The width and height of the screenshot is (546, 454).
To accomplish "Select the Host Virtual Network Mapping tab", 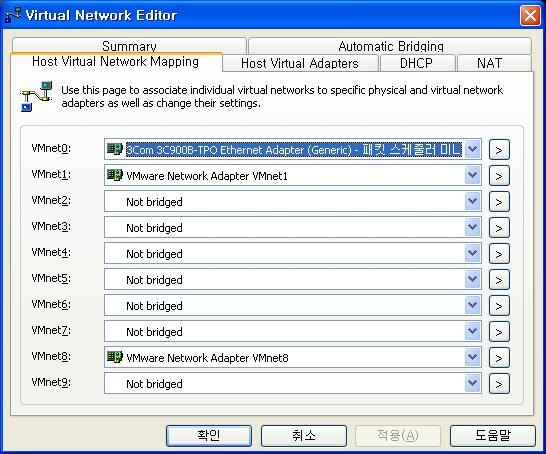I will [116, 62].
